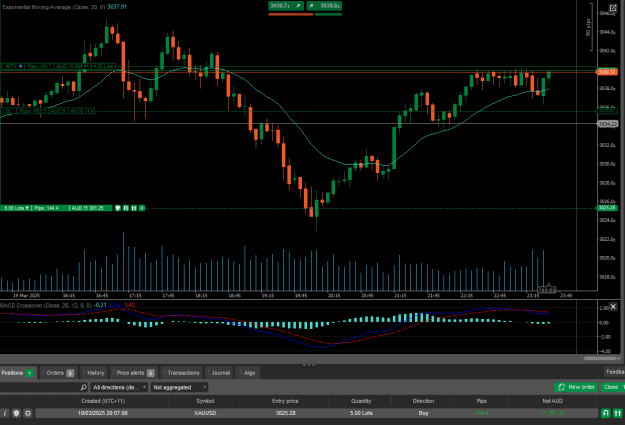Remove stop loss using SL line X icon
This screenshot has height=425, width=625.
point(91,111)
